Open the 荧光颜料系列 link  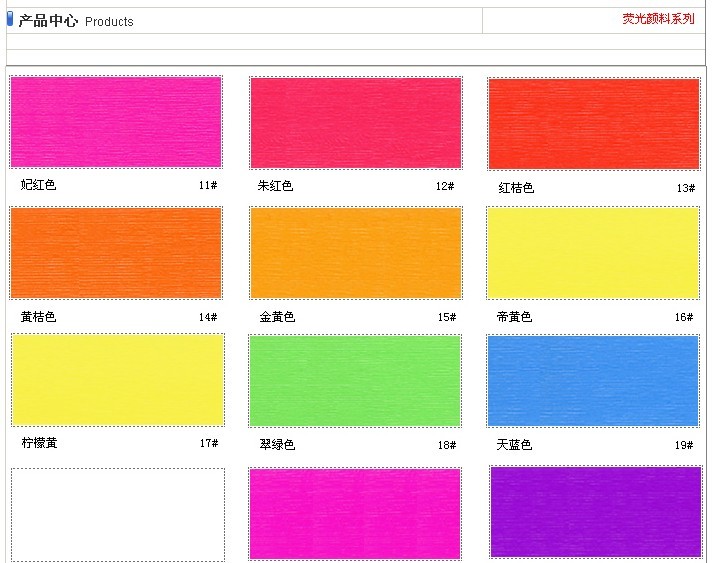click(658, 19)
